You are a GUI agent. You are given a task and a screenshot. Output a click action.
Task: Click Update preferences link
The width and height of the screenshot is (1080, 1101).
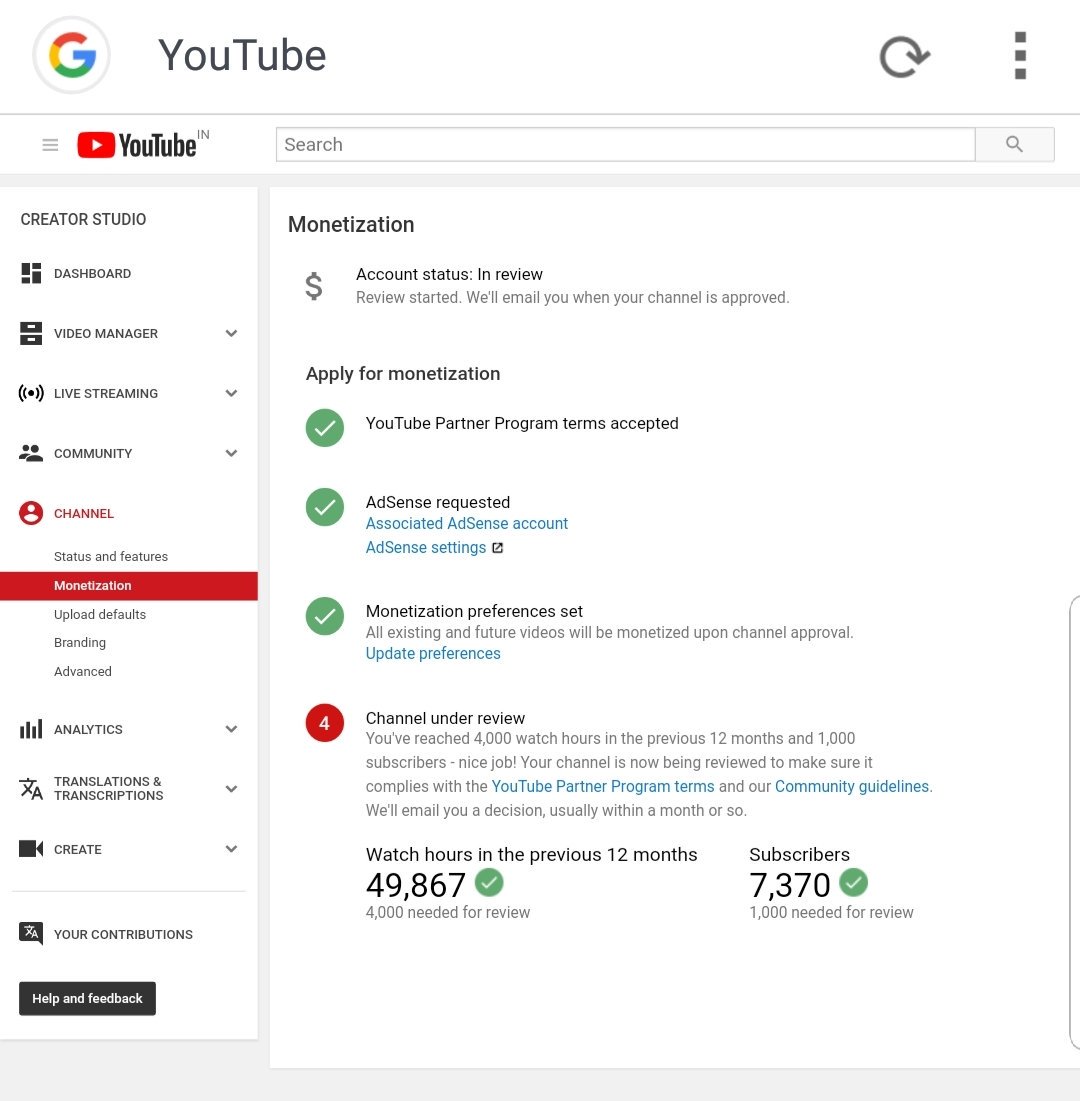point(433,654)
